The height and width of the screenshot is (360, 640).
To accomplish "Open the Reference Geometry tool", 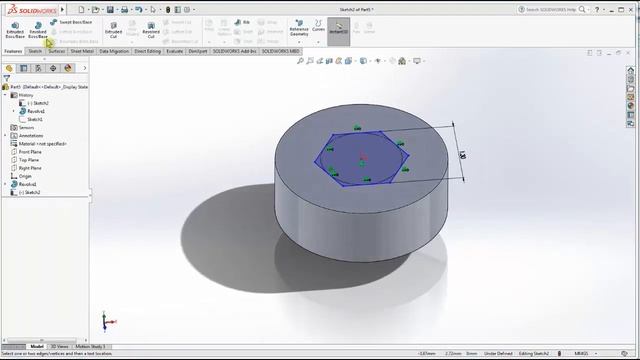I will click(299, 28).
